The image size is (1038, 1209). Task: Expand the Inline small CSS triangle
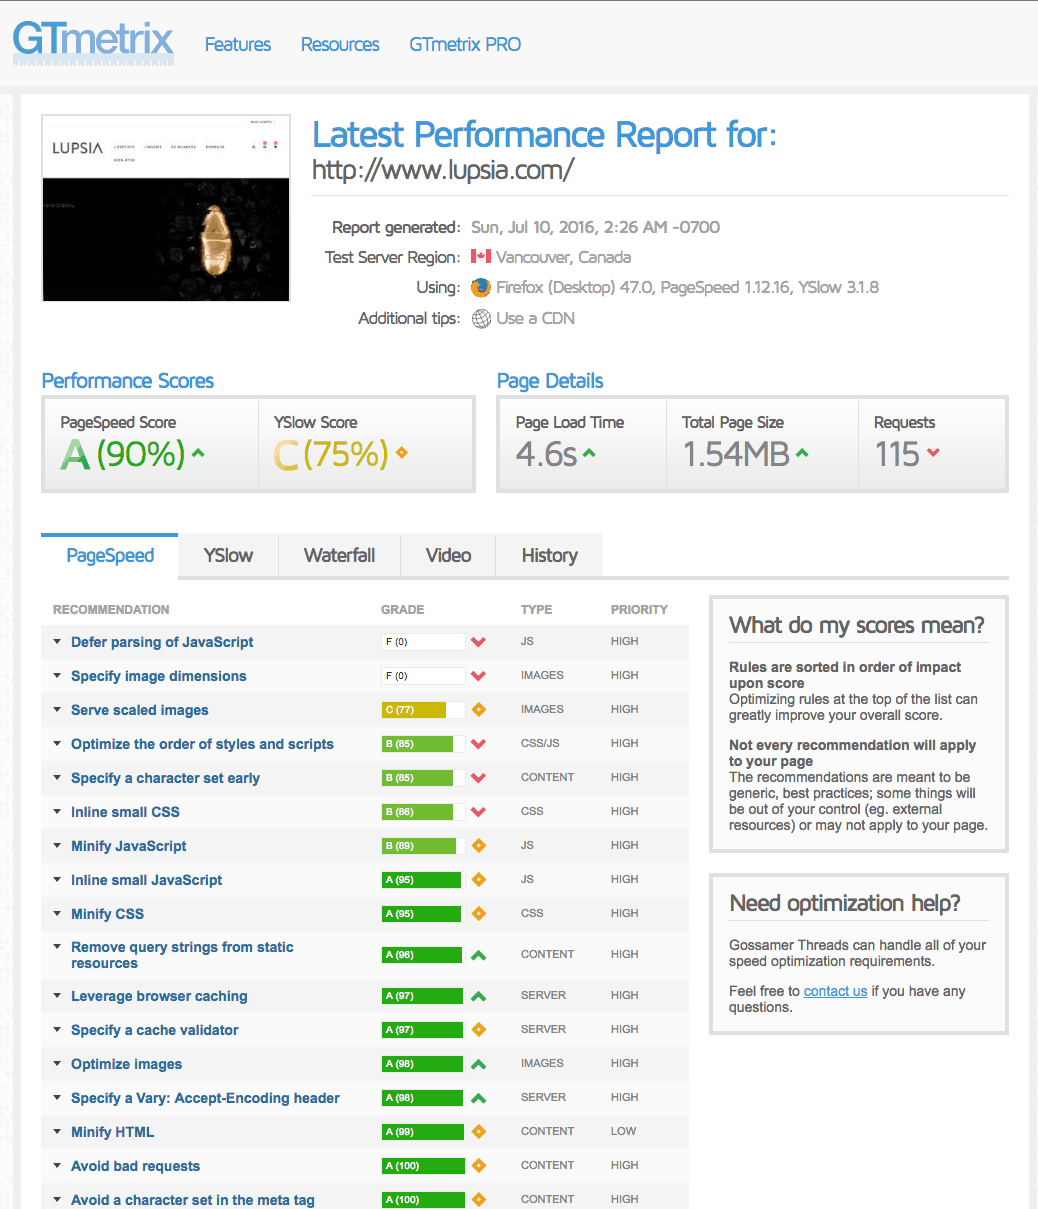click(57, 812)
